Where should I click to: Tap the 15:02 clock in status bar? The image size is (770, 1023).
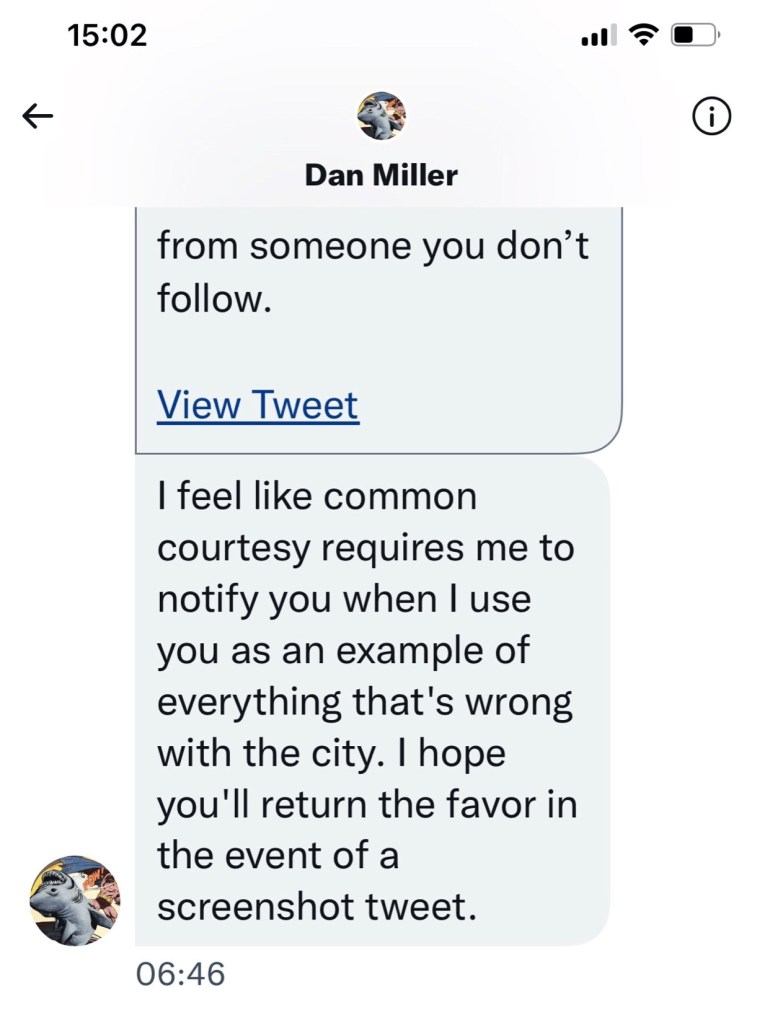tap(107, 36)
